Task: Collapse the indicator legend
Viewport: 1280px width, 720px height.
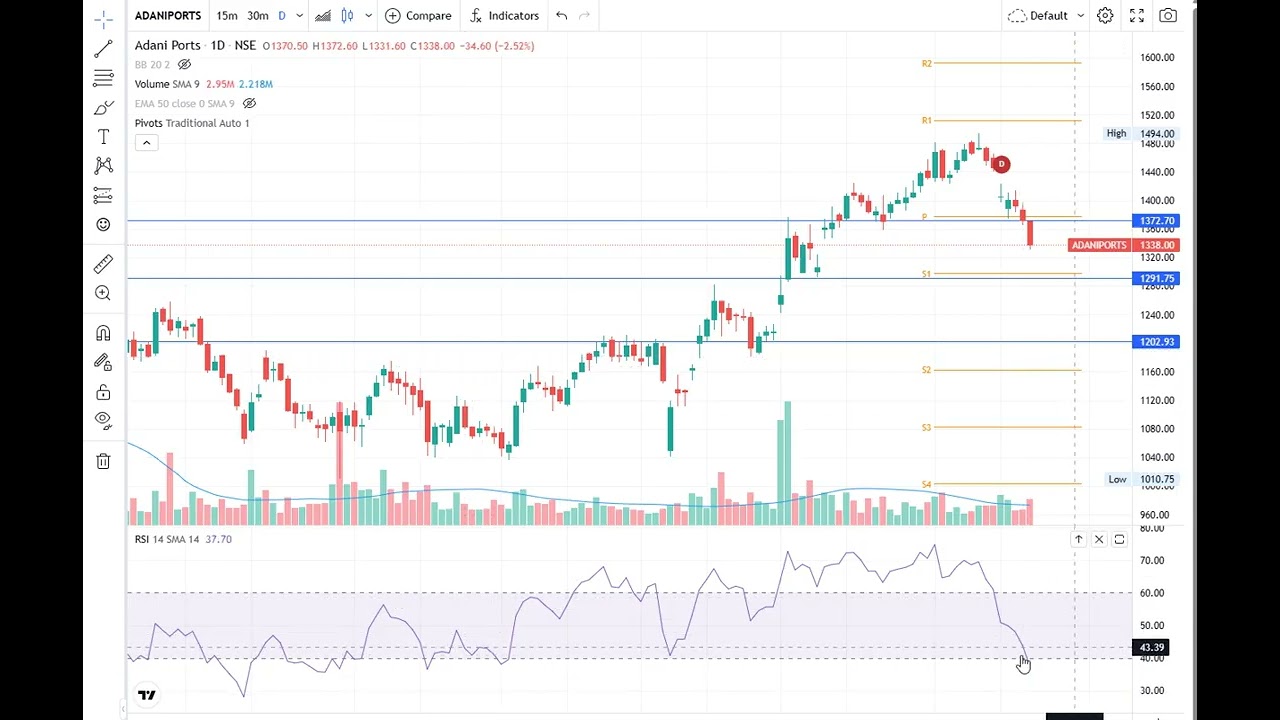Action: click(x=146, y=143)
